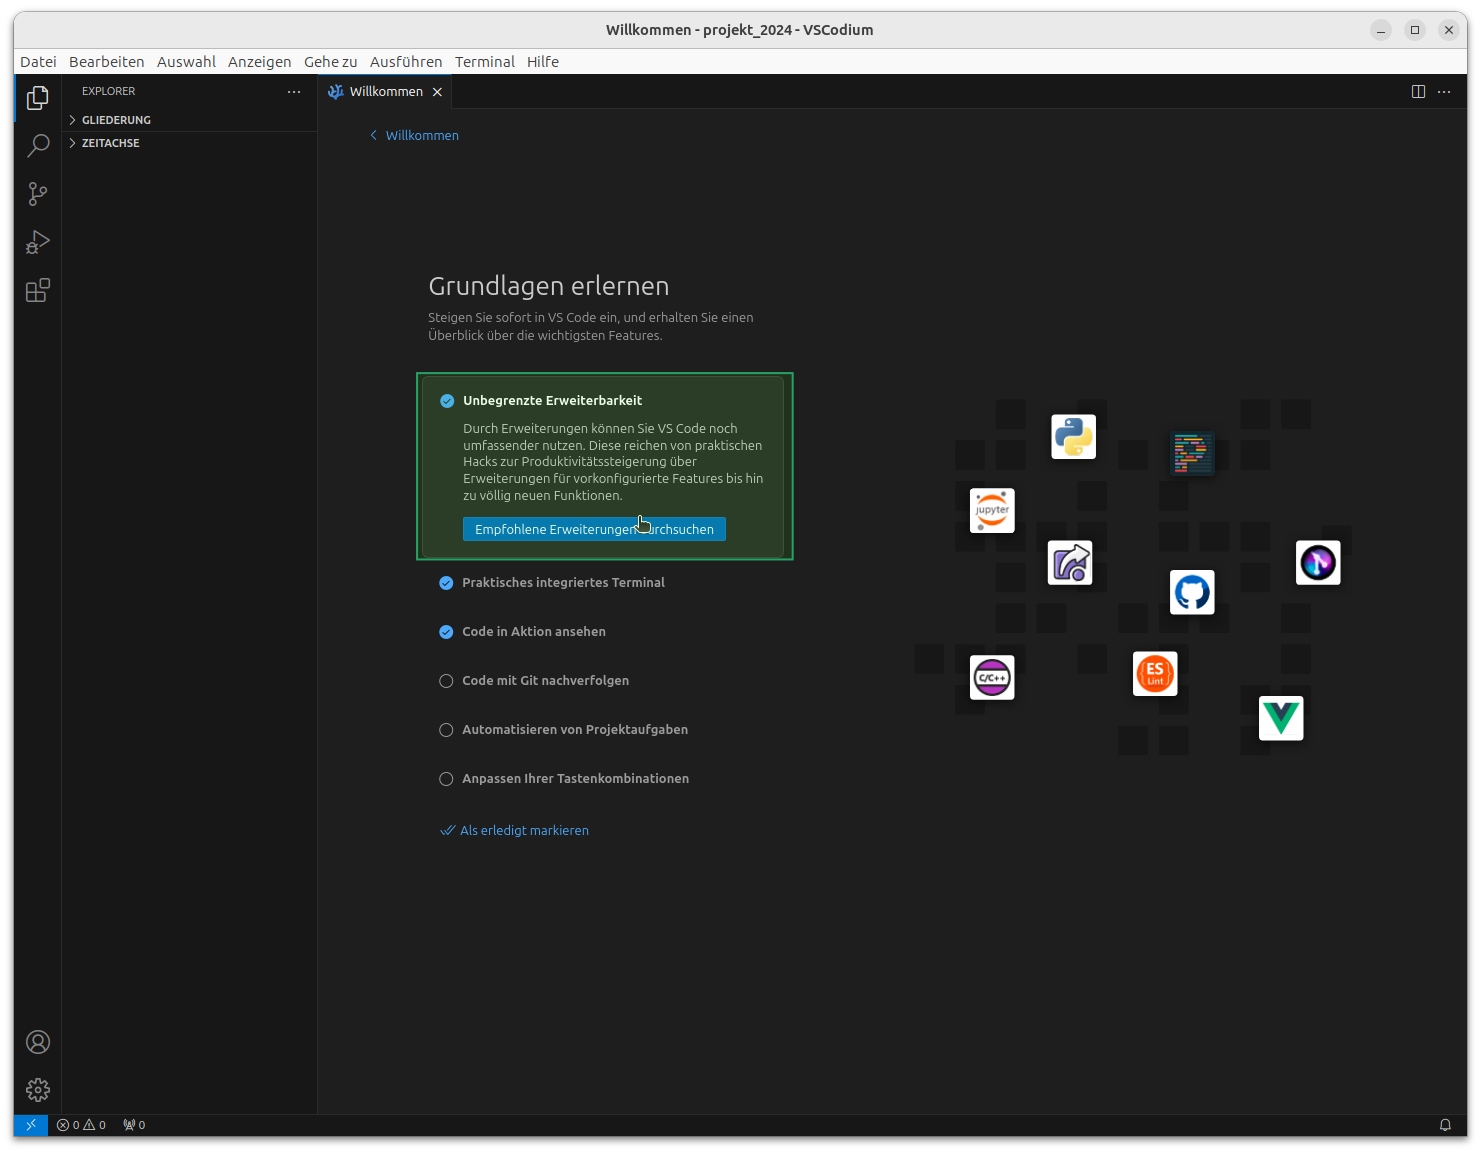
Task: Open the Explorer view in activity bar
Action: click(x=38, y=98)
